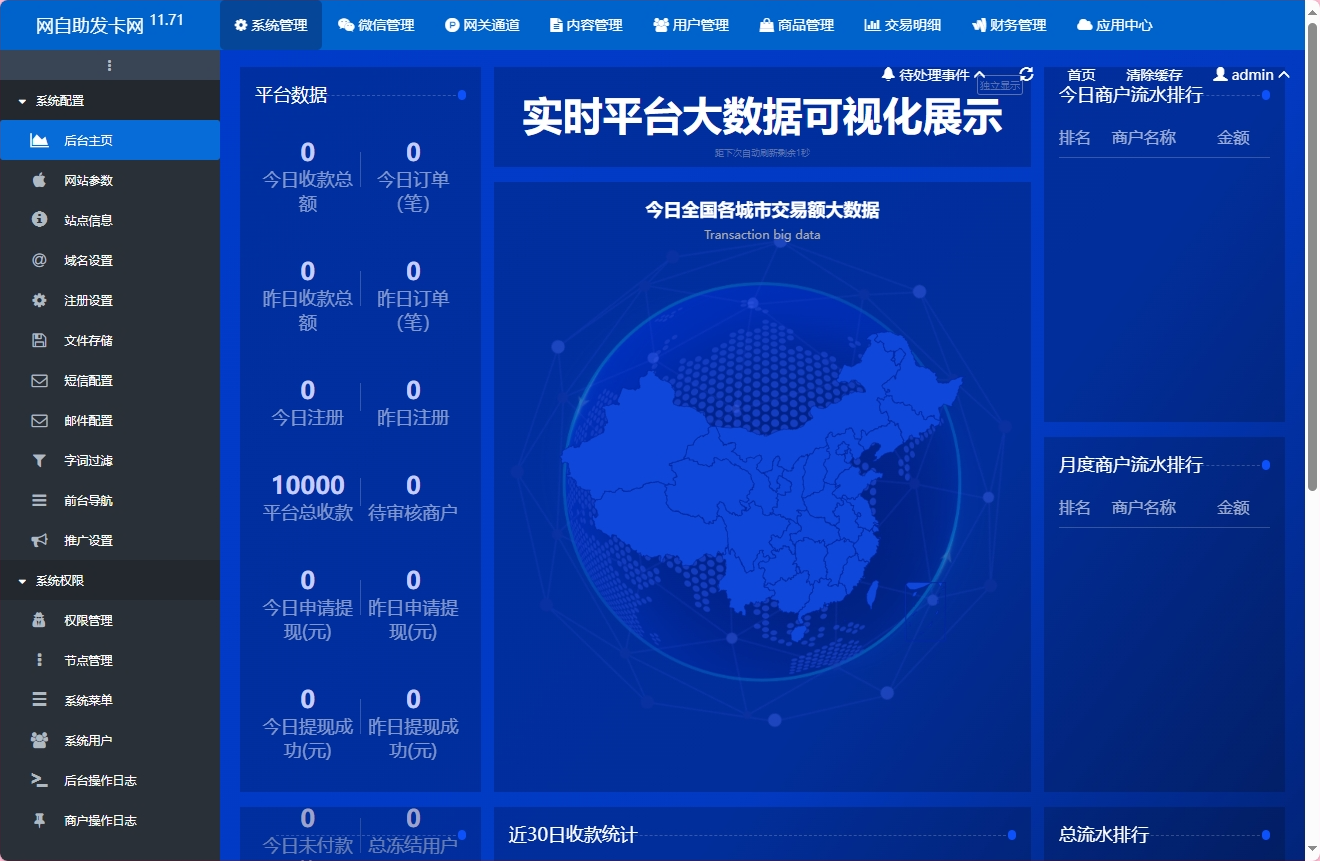Open the 系统管理 top menu

271,25
